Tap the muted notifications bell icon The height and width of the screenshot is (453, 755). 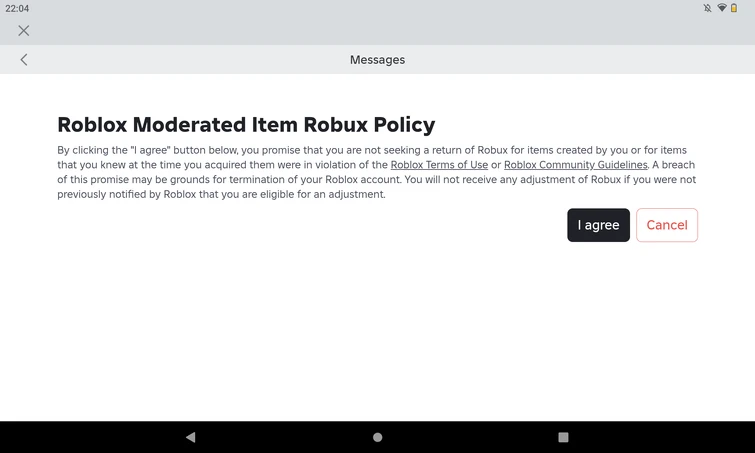(707, 8)
